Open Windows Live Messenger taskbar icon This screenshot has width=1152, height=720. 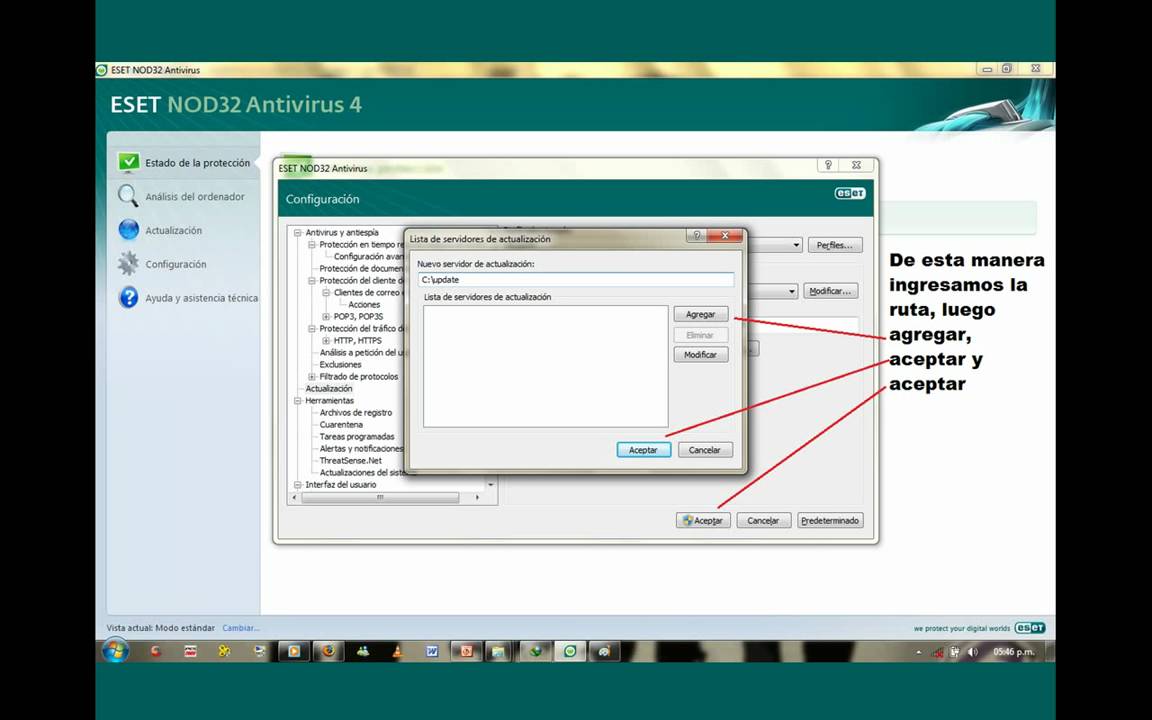point(363,651)
